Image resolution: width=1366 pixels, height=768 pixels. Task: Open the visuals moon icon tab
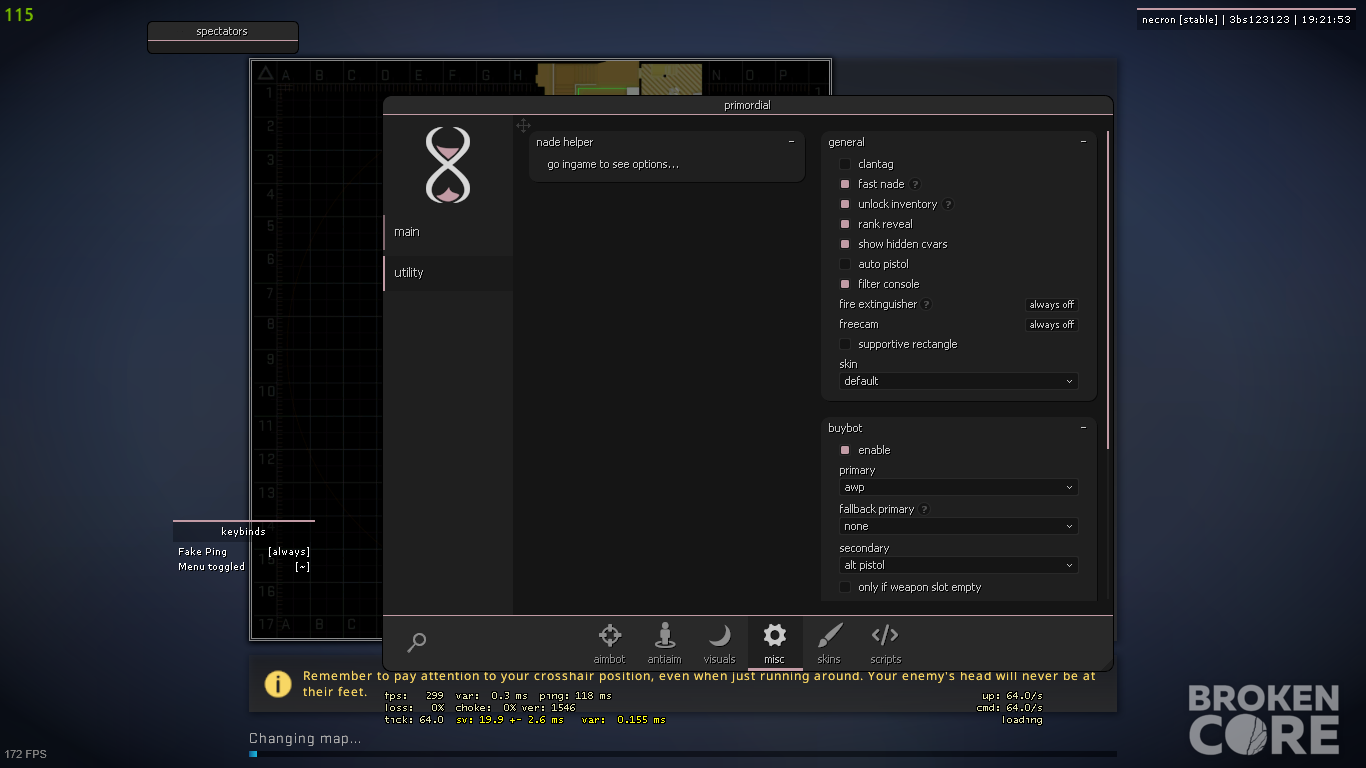(719, 642)
